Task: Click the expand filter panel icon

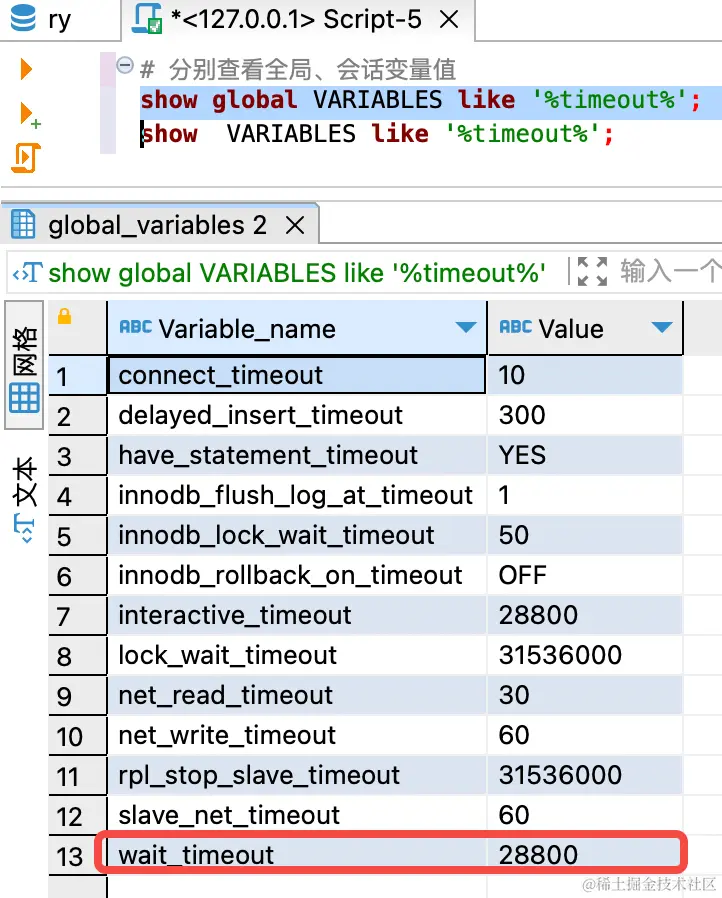Action: tap(592, 271)
